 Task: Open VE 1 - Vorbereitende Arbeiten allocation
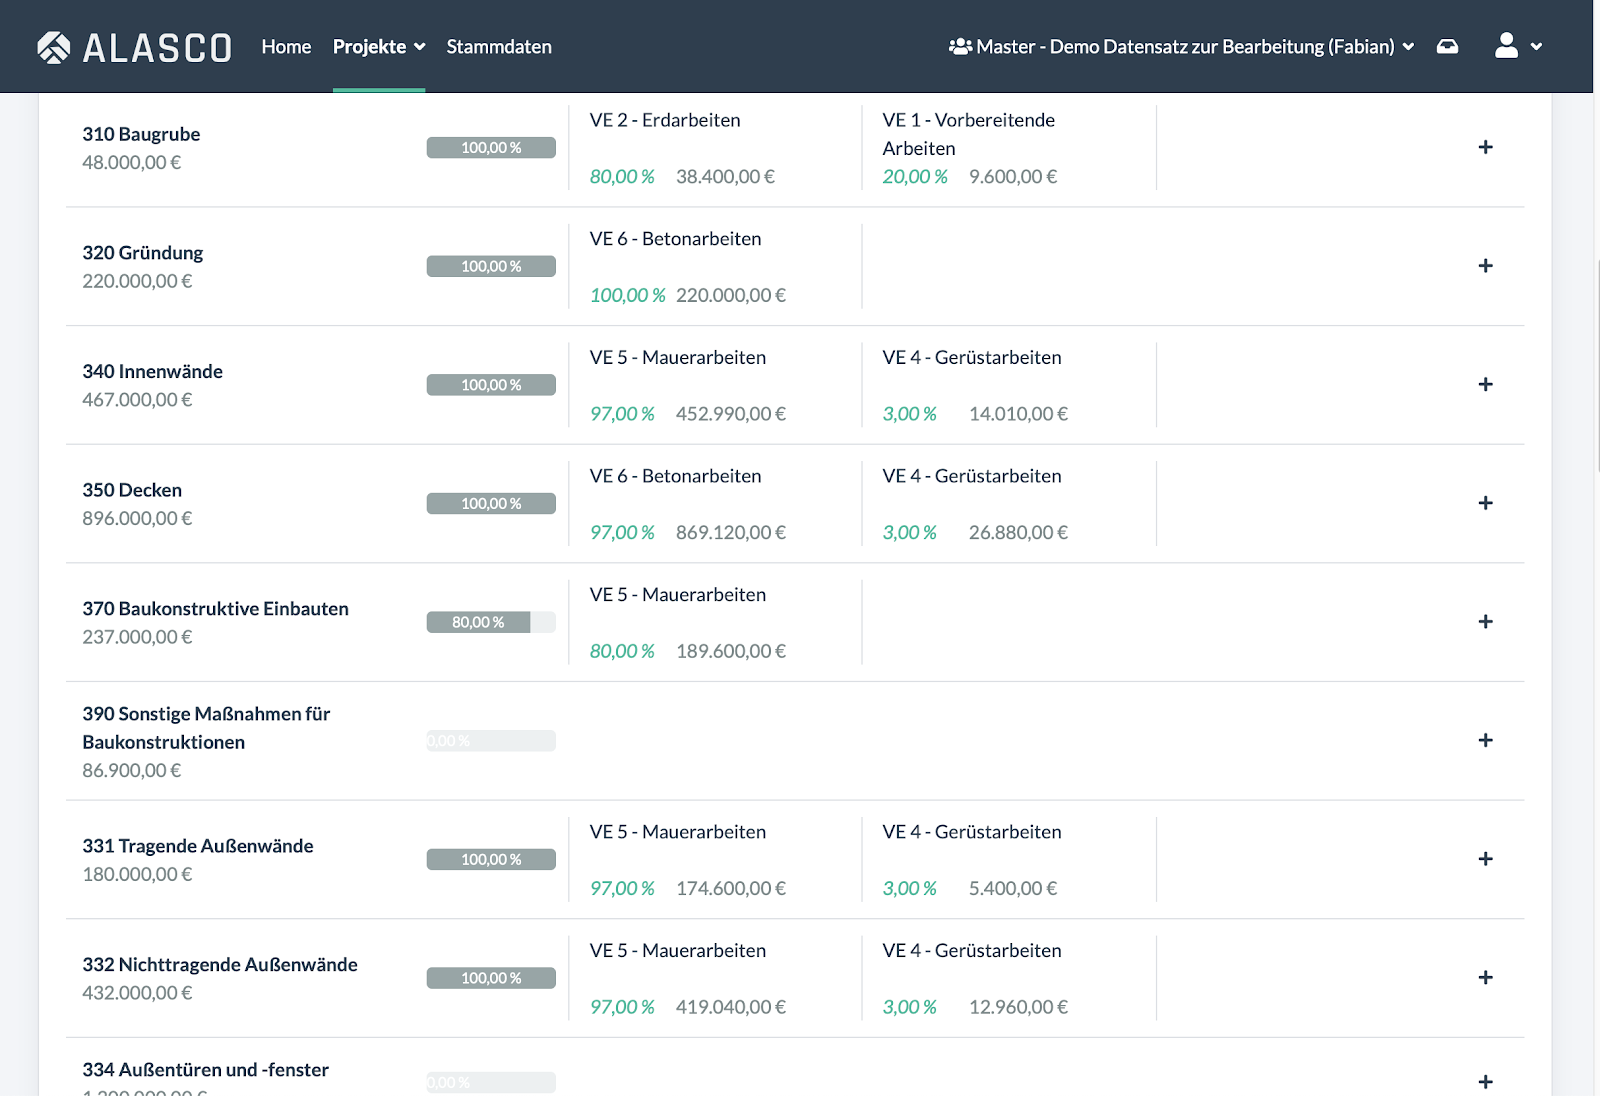[x=968, y=134]
